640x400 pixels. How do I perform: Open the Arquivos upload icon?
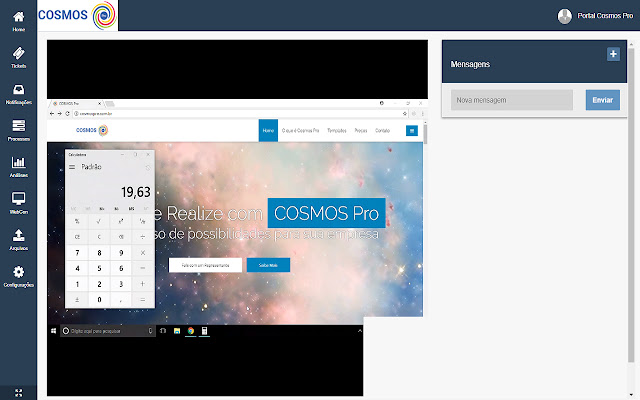18,235
